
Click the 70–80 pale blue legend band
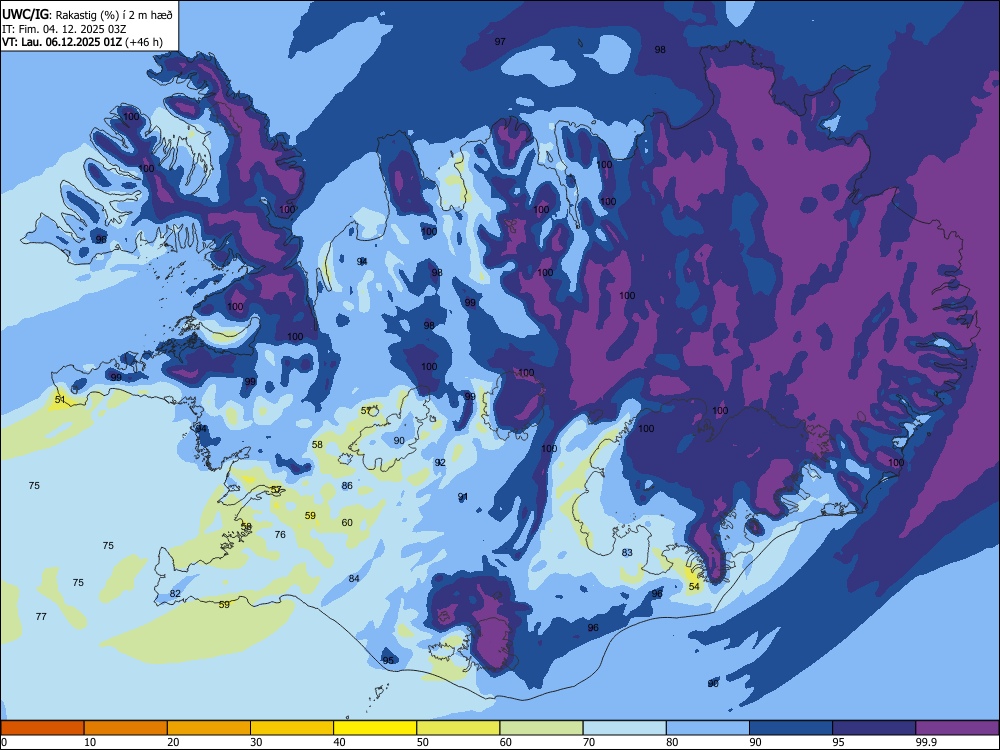point(624,728)
